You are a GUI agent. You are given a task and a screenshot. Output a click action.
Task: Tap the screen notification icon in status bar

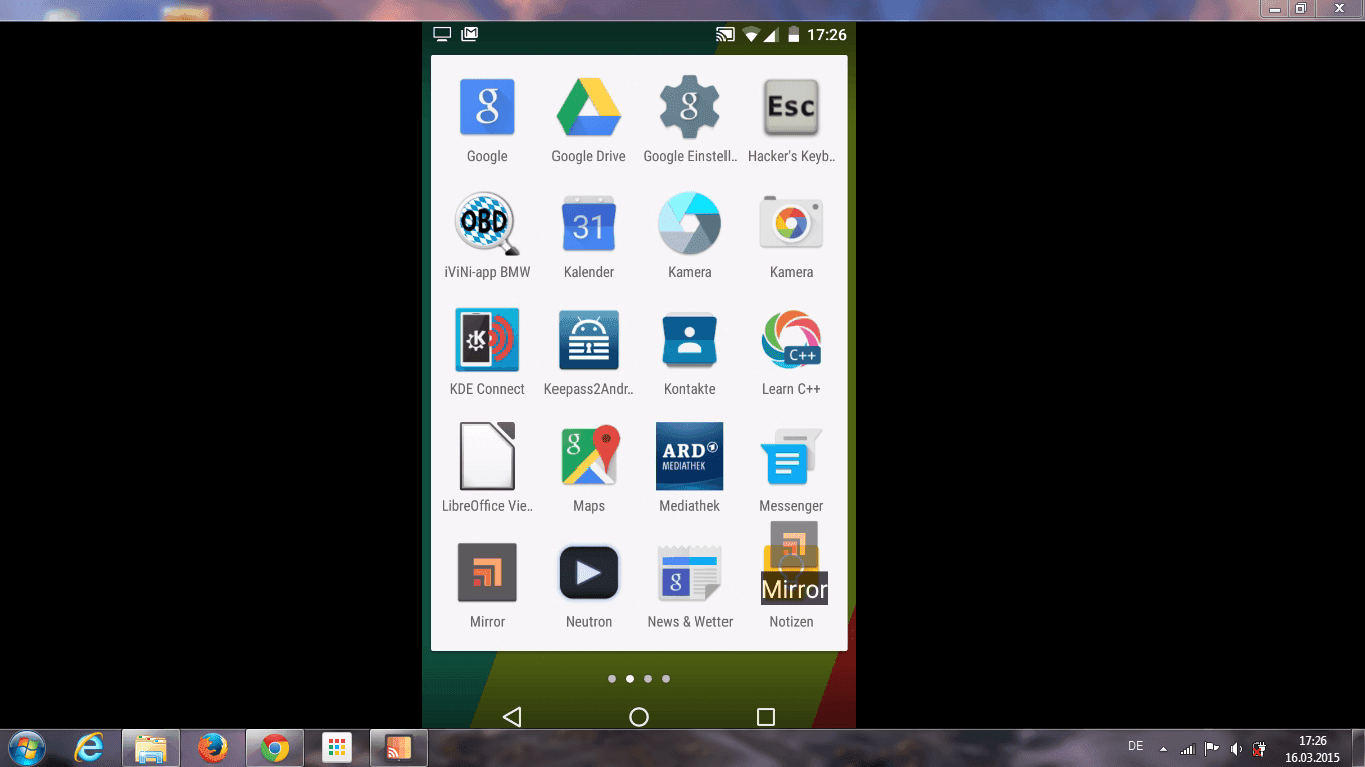pos(442,34)
